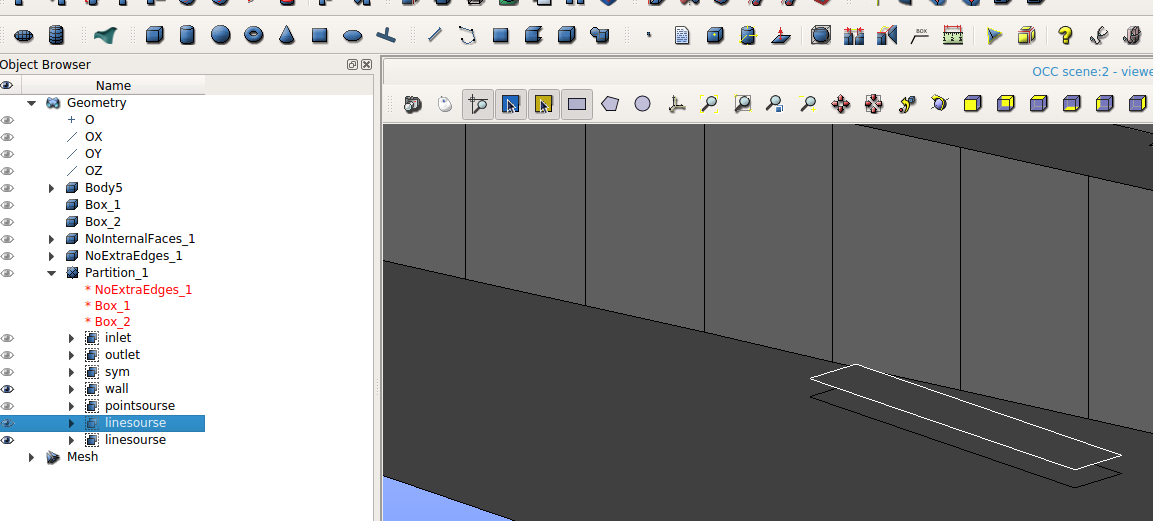Image resolution: width=1153 pixels, height=521 pixels.
Task: Click the Name column header
Action: 113,86
